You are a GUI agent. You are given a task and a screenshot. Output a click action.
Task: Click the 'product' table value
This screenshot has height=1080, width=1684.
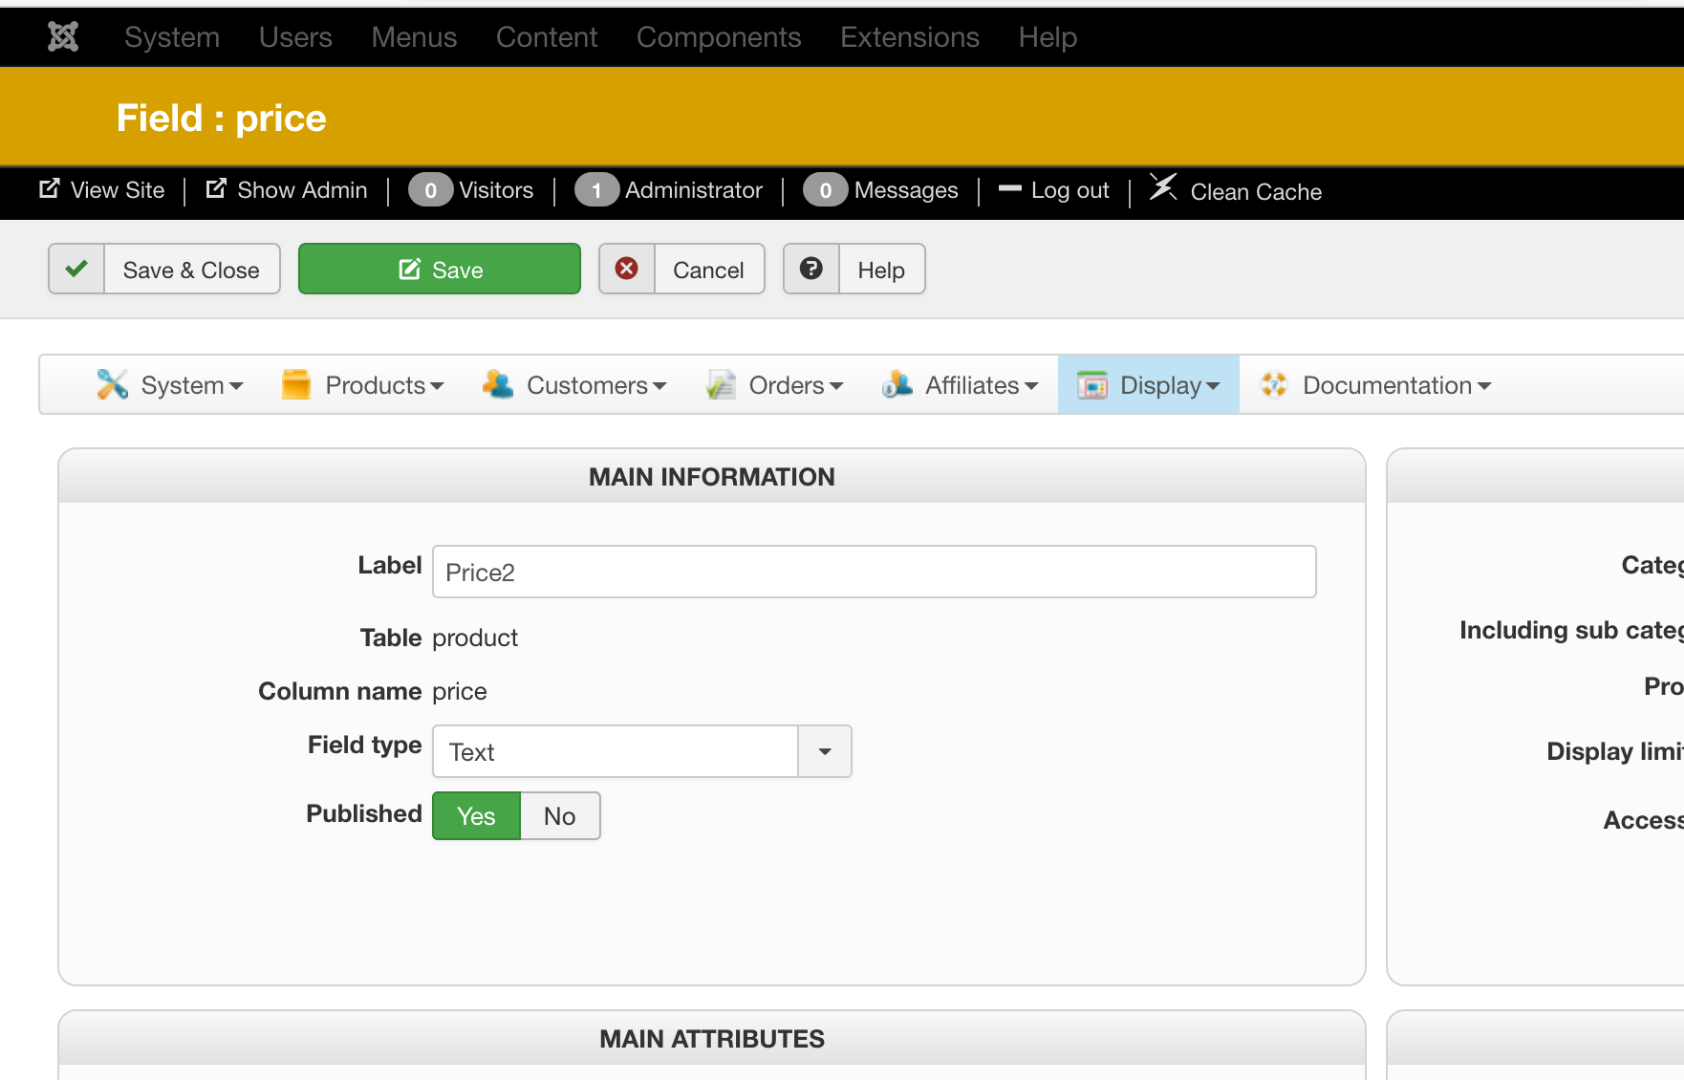[x=475, y=638]
